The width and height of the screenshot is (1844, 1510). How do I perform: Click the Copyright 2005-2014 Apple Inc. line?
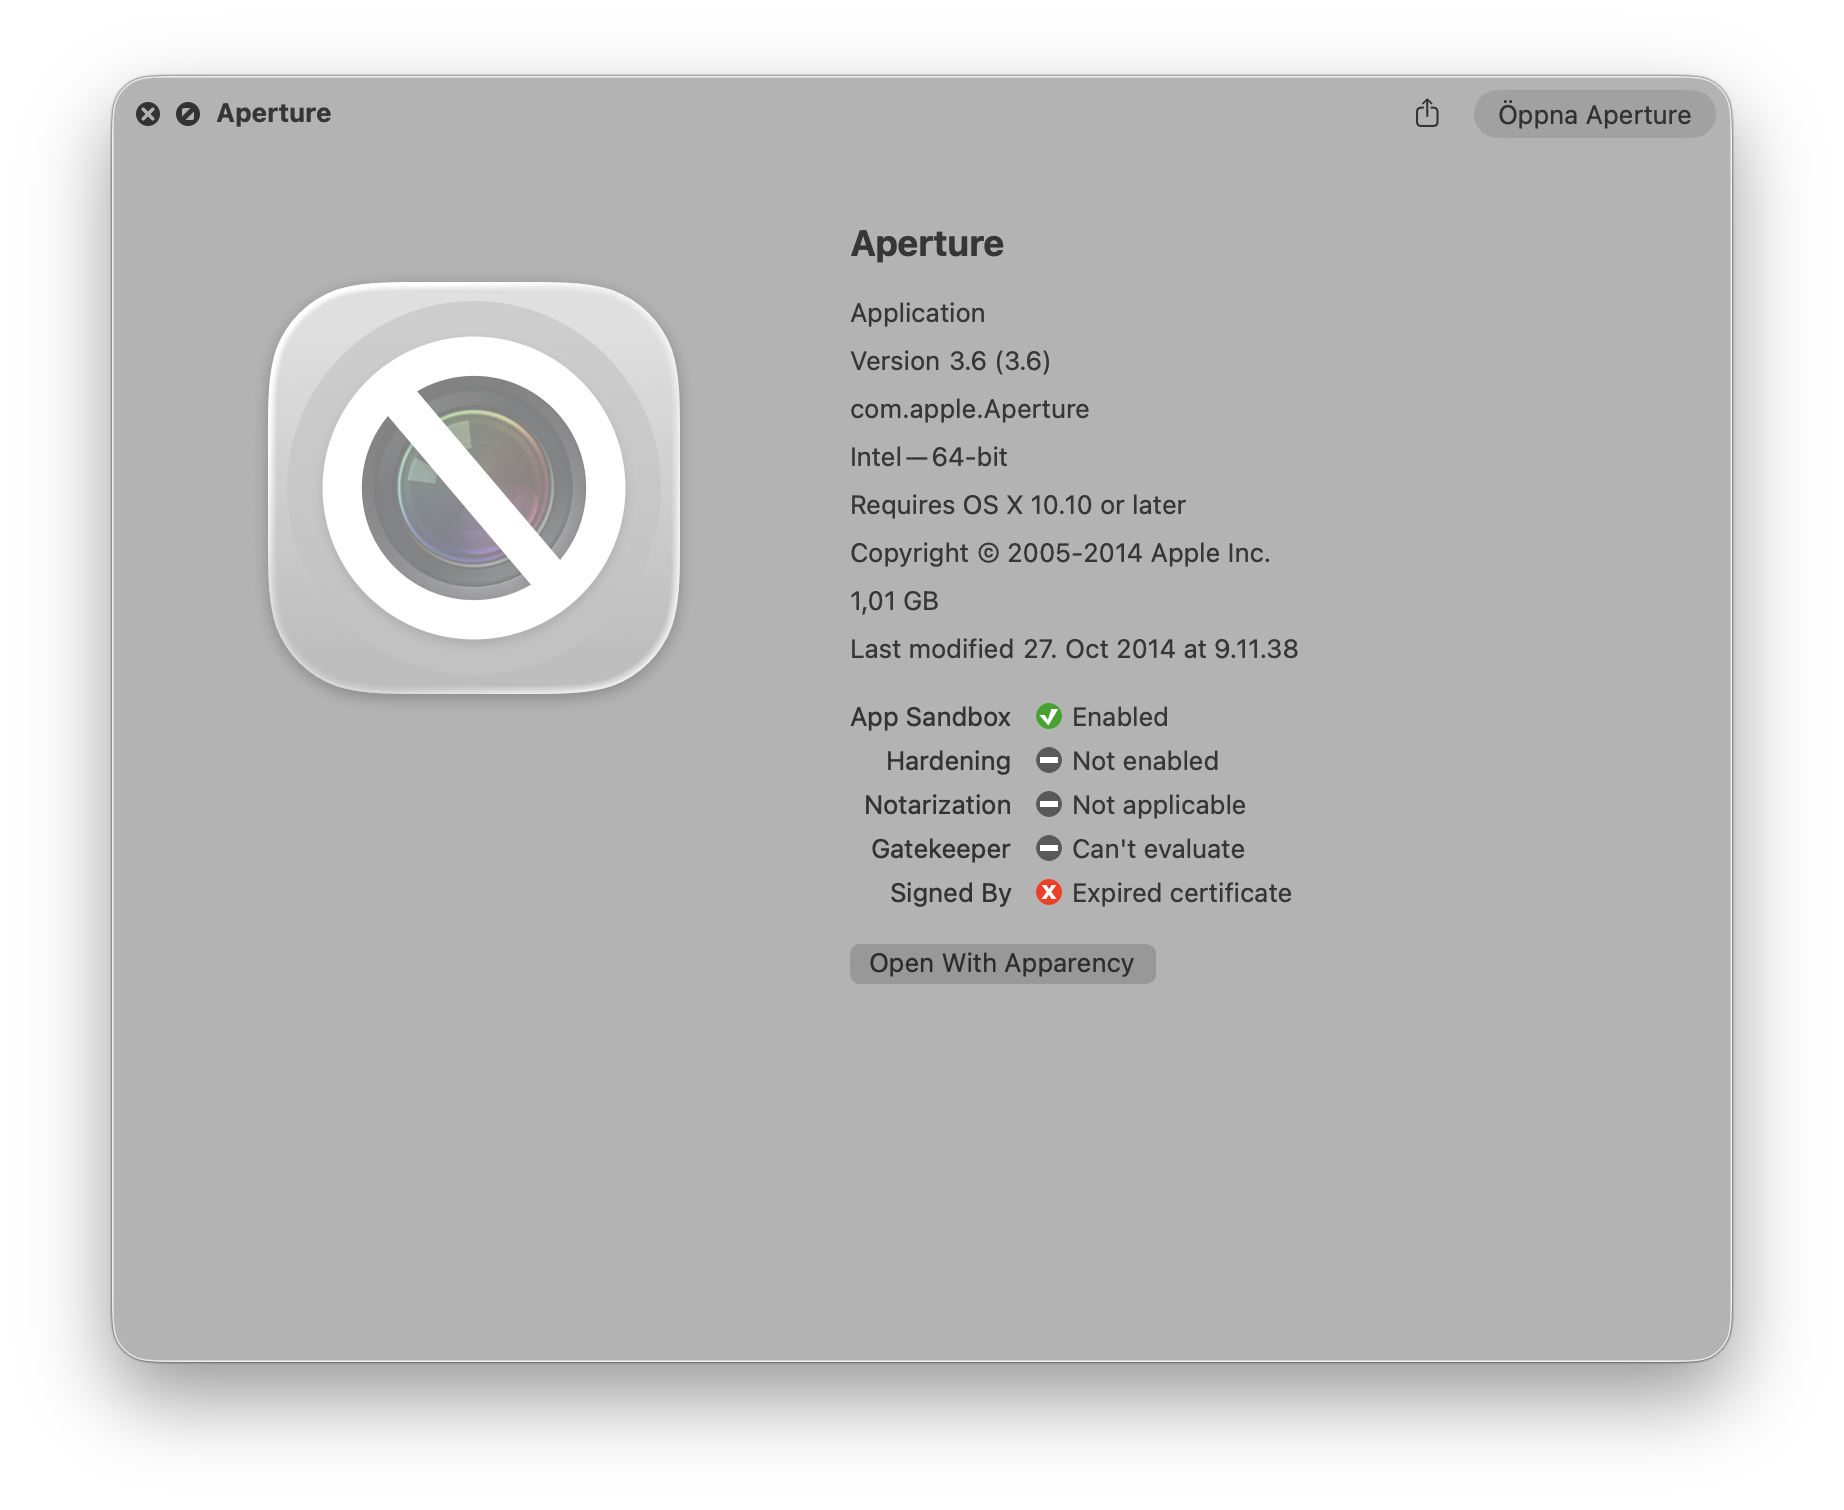(x=1060, y=553)
